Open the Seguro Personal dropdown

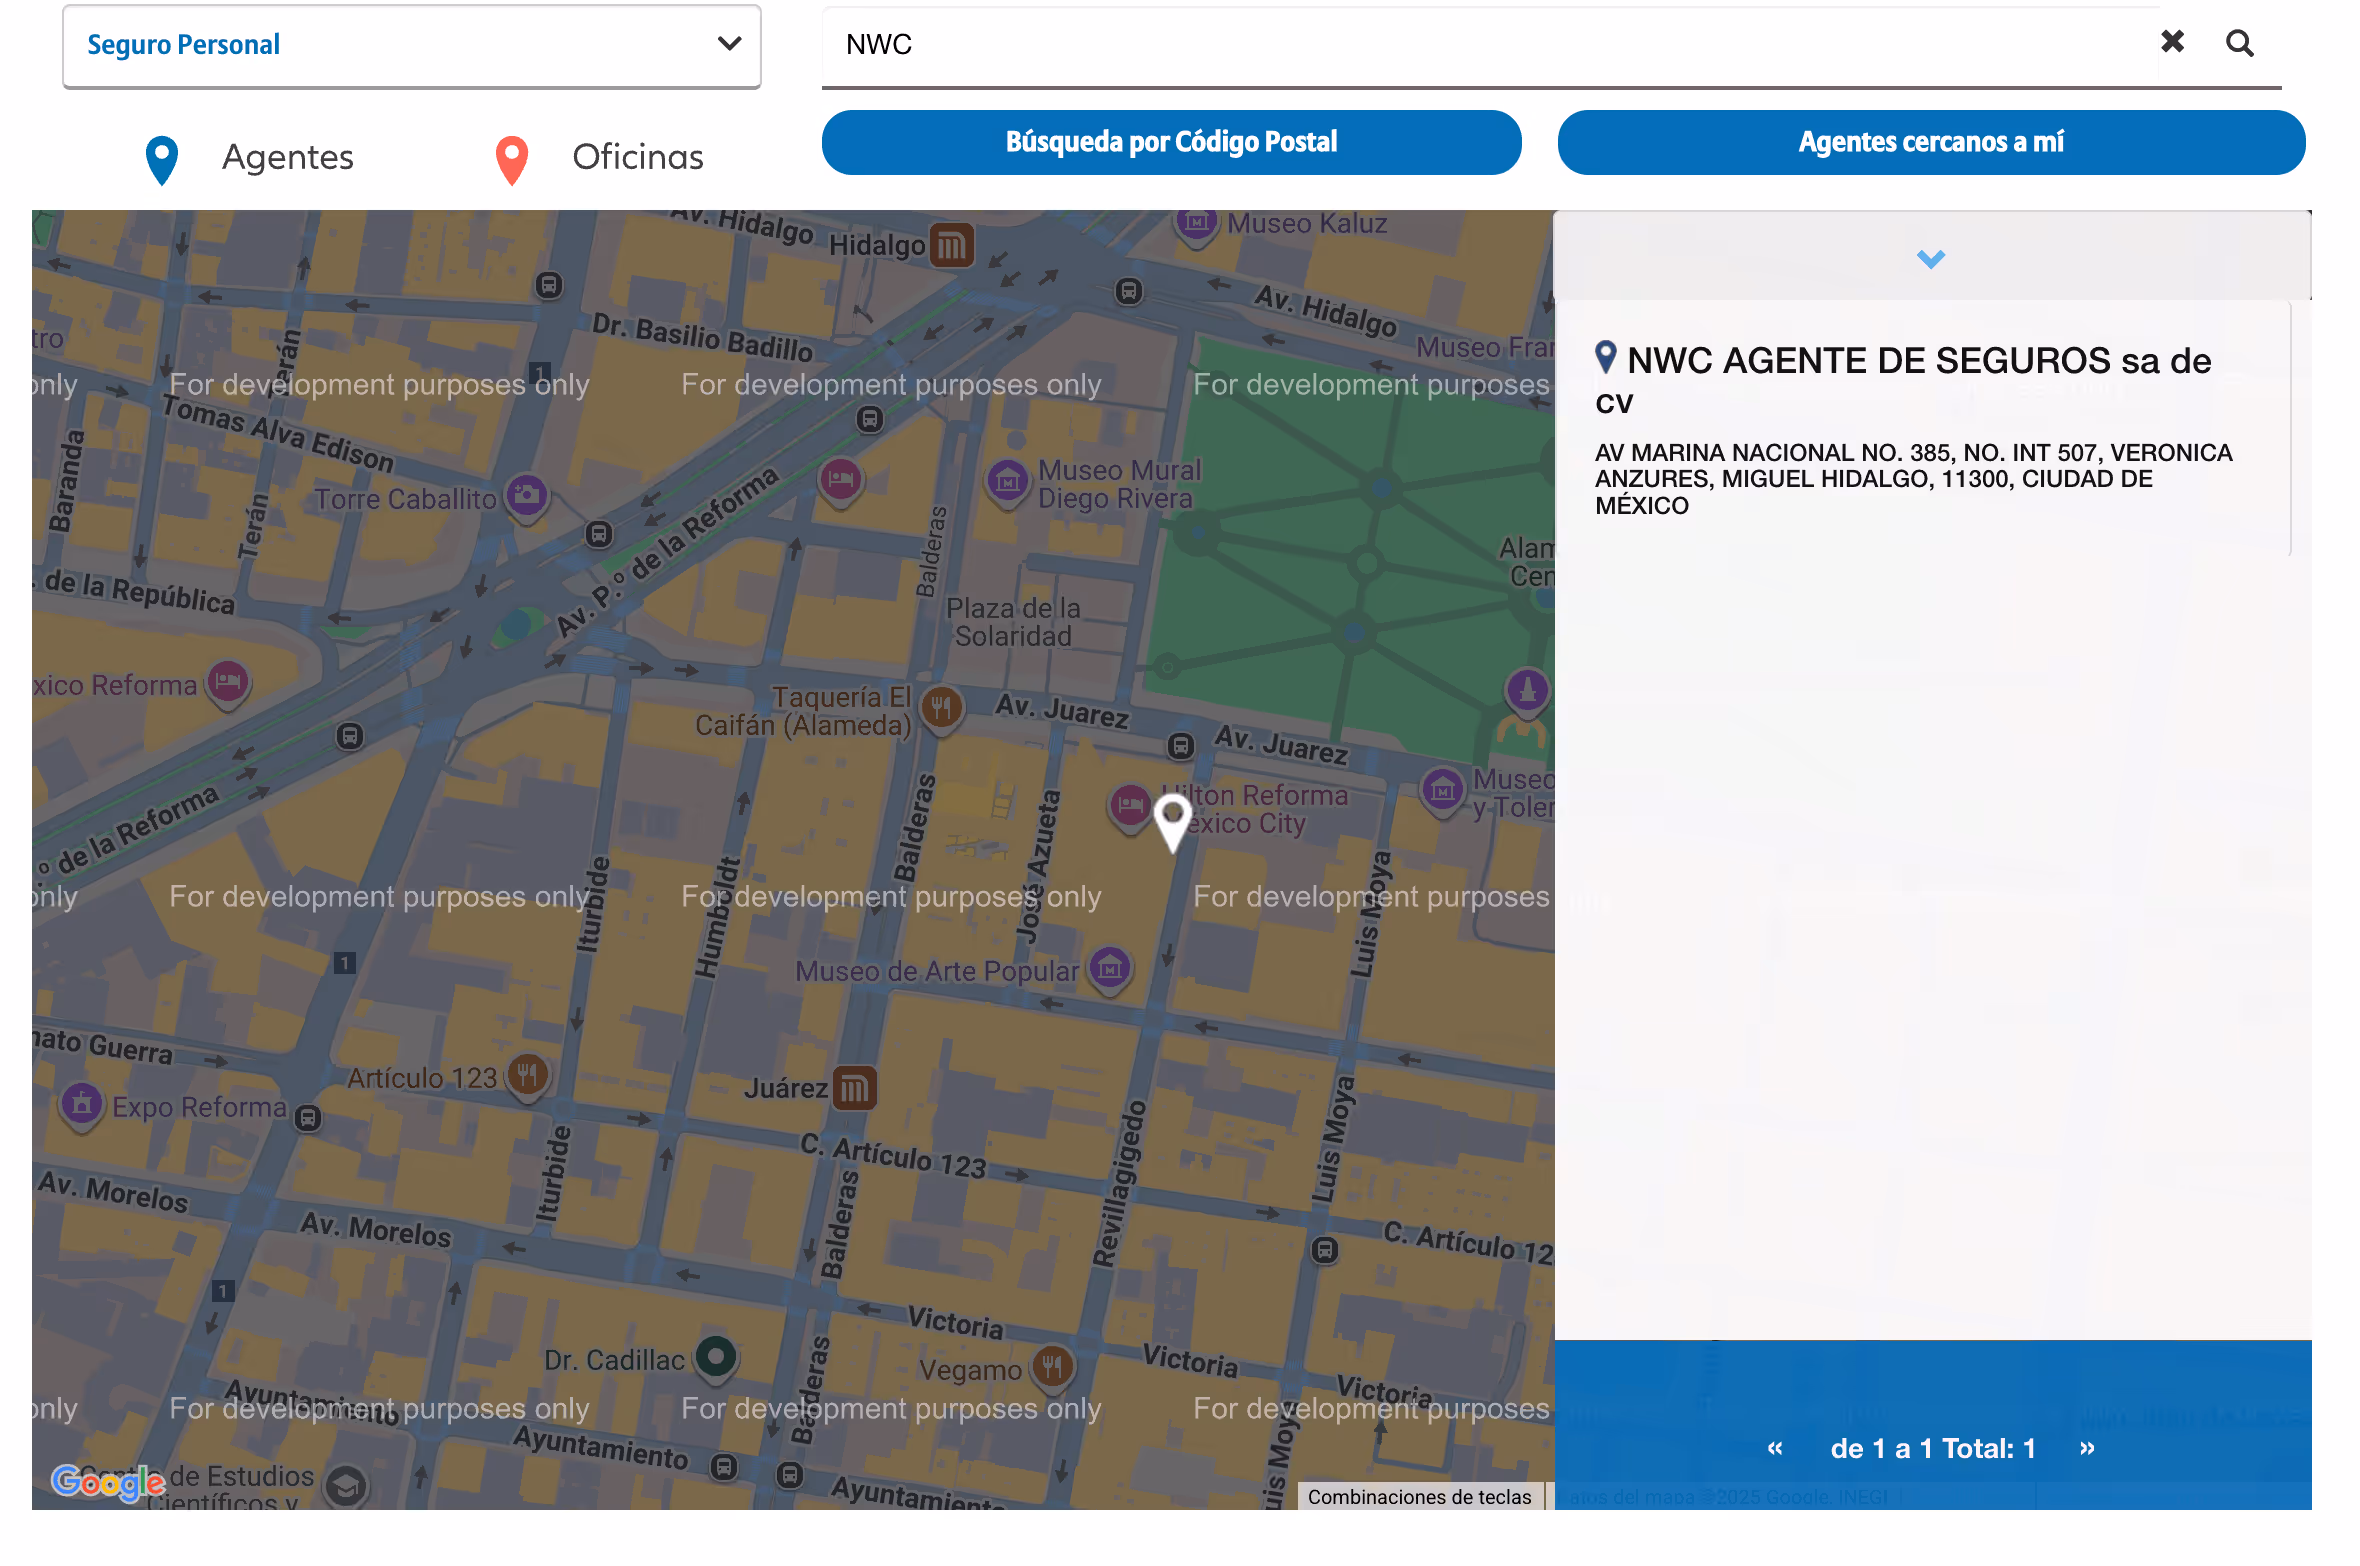point(411,46)
